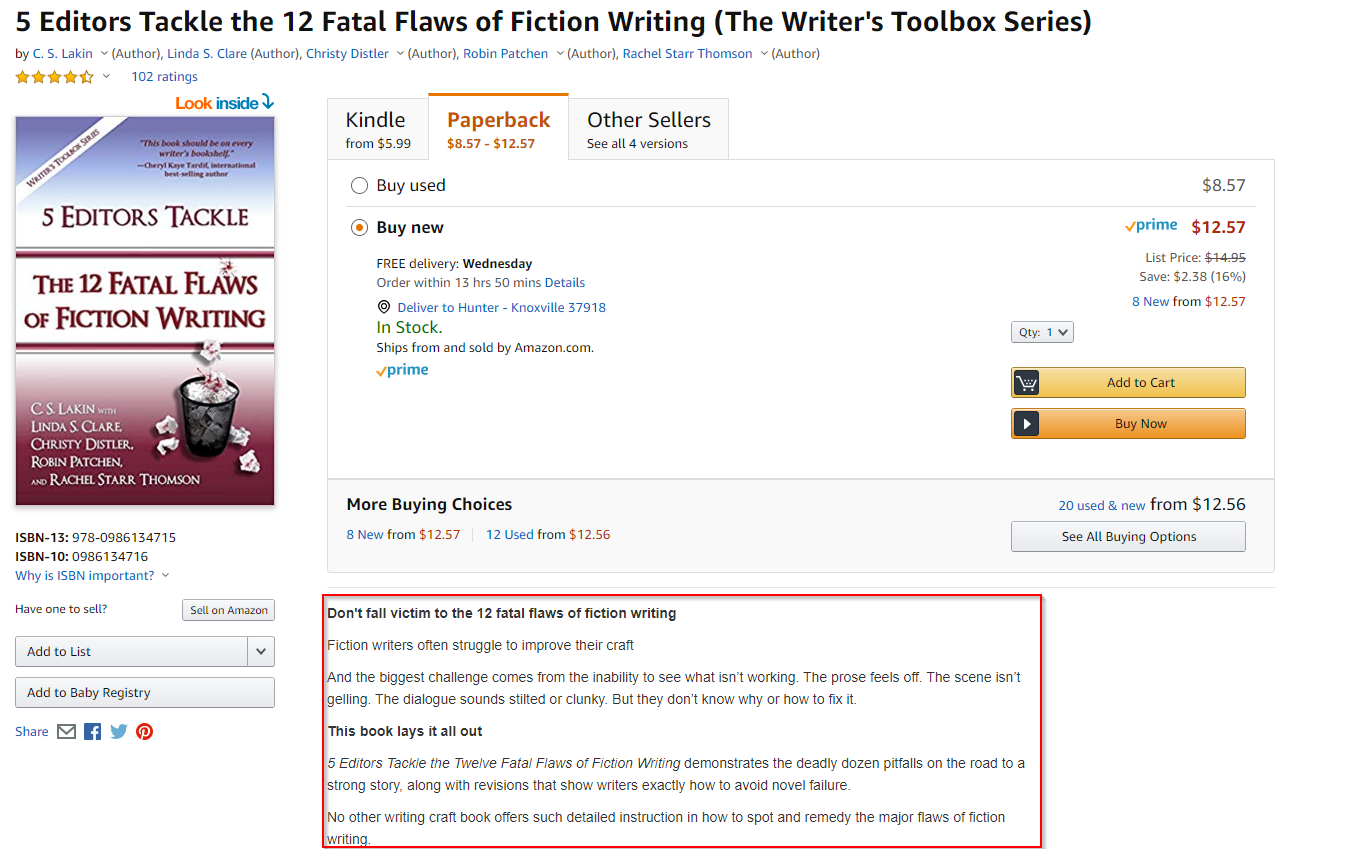
Task: Select the Buy new radio button
Action: 359,227
